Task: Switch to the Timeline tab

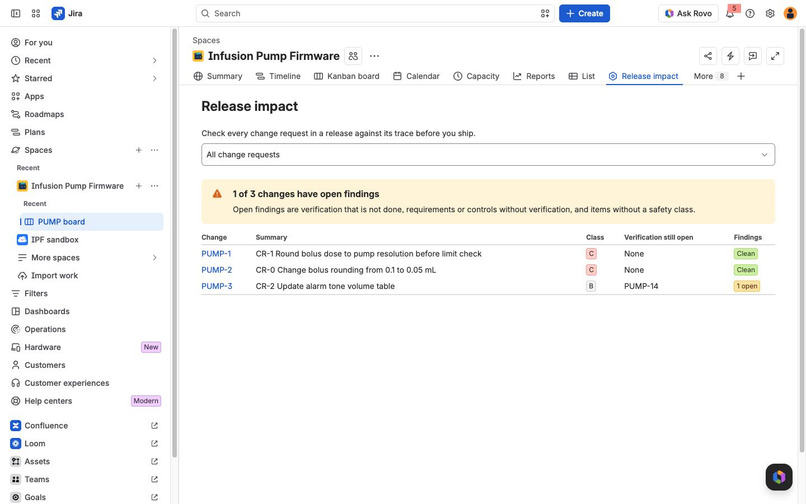Action: click(x=278, y=76)
